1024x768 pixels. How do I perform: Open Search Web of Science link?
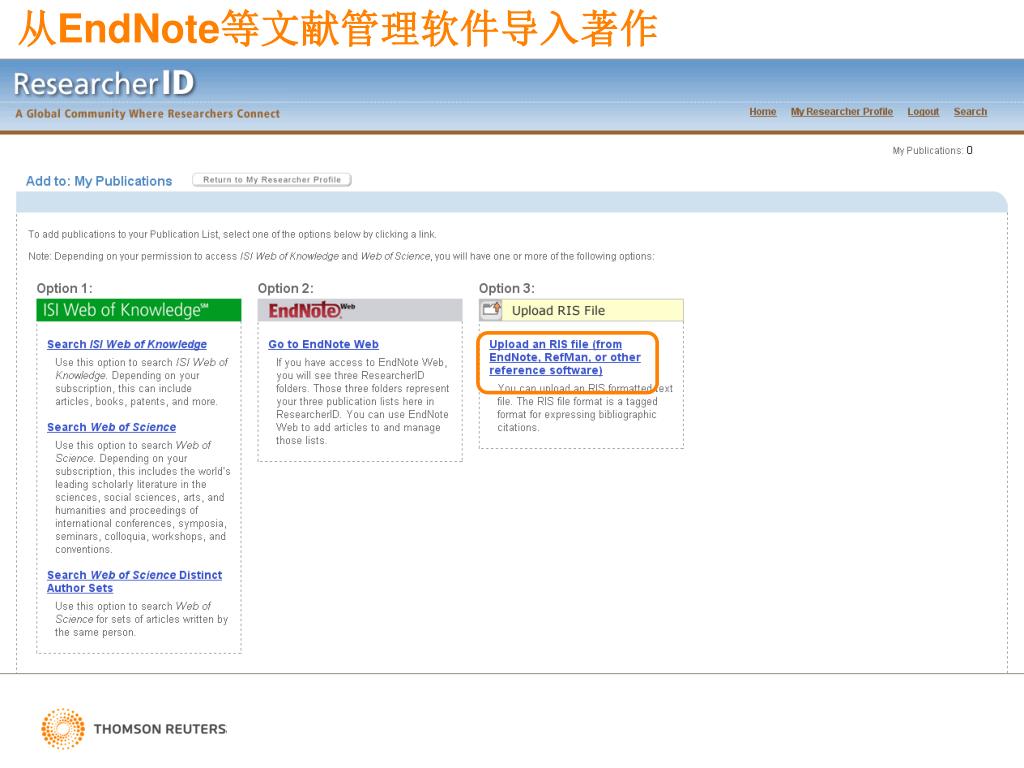coord(112,427)
